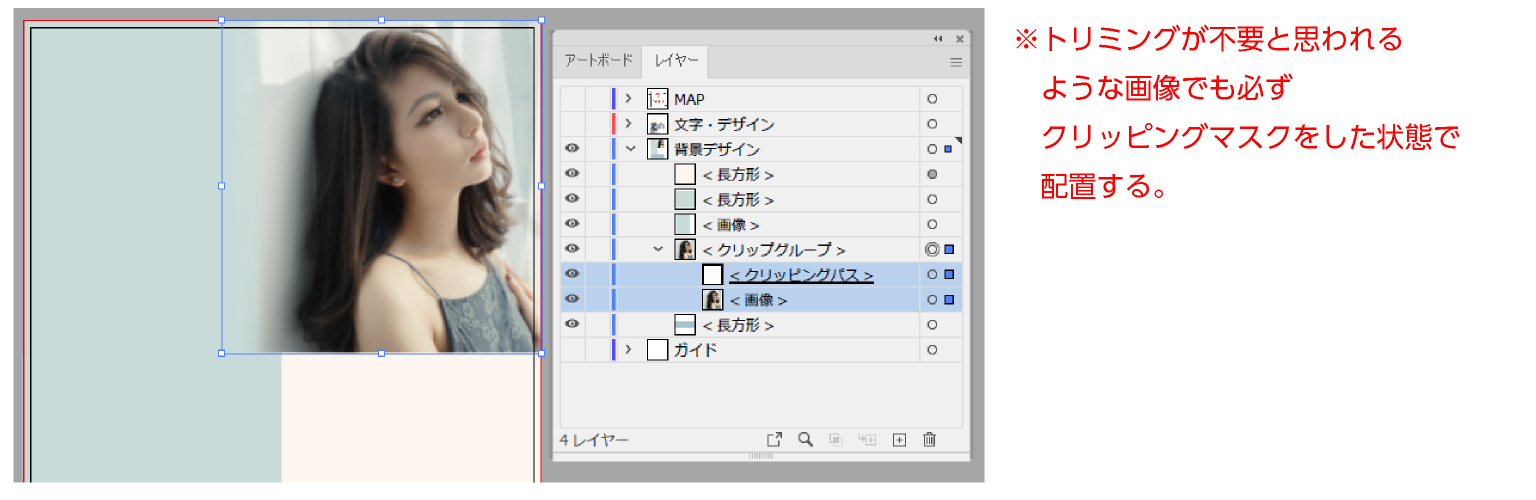This screenshot has width=1536, height=500.
Task: Collapse the クリップグループ chevron
Action: [658, 249]
